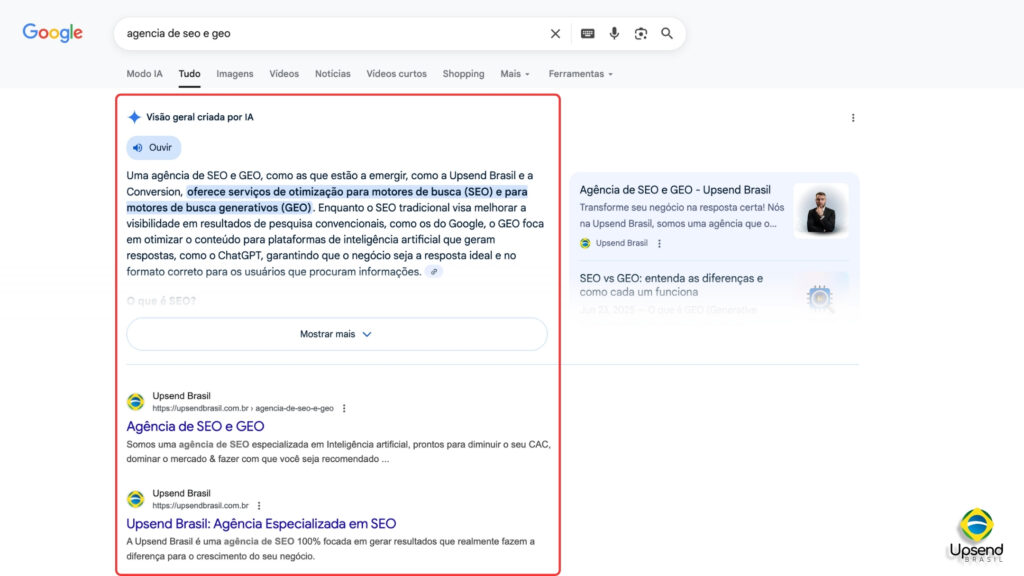
Task: Play the AI overview with the Ouvir button
Action: coord(153,148)
